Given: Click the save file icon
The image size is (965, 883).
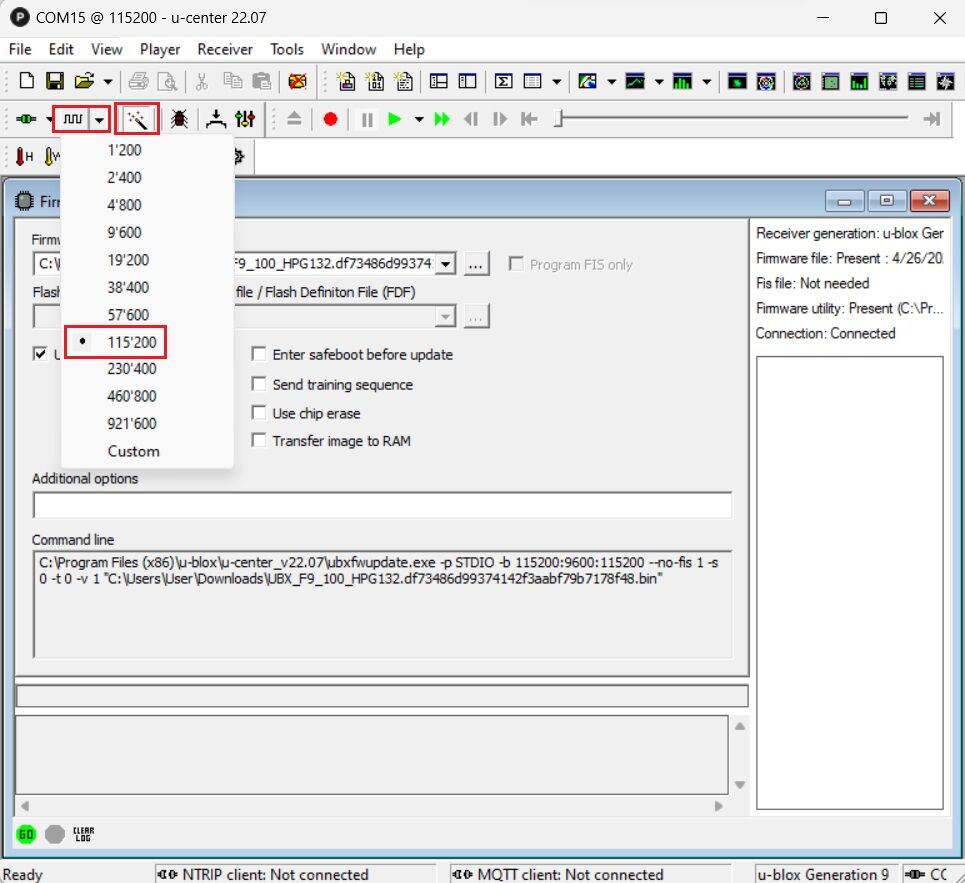Looking at the screenshot, I should pos(55,81).
